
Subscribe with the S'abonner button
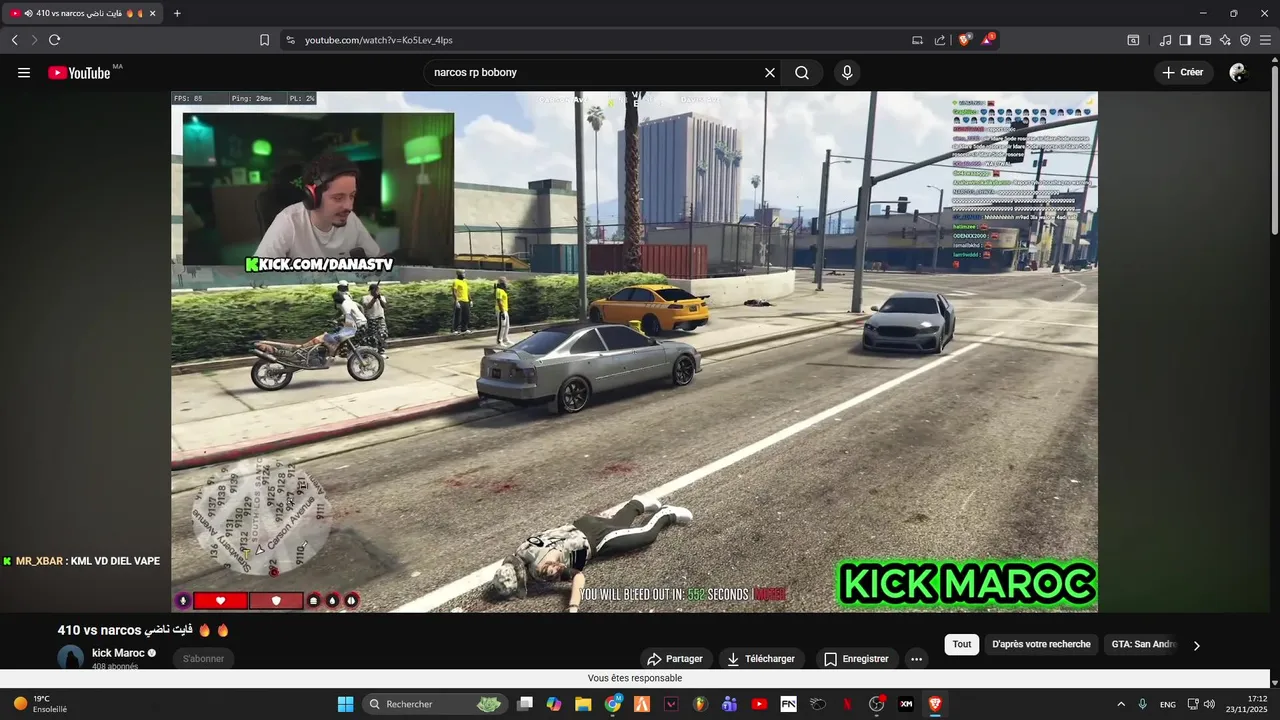click(203, 659)
